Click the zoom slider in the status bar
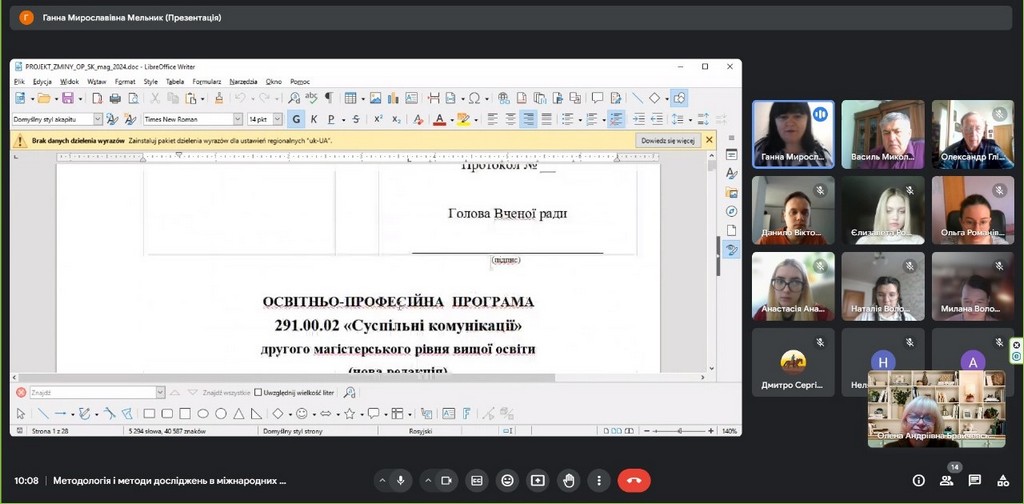This screenshot has width=1024, height=504. 679,431
